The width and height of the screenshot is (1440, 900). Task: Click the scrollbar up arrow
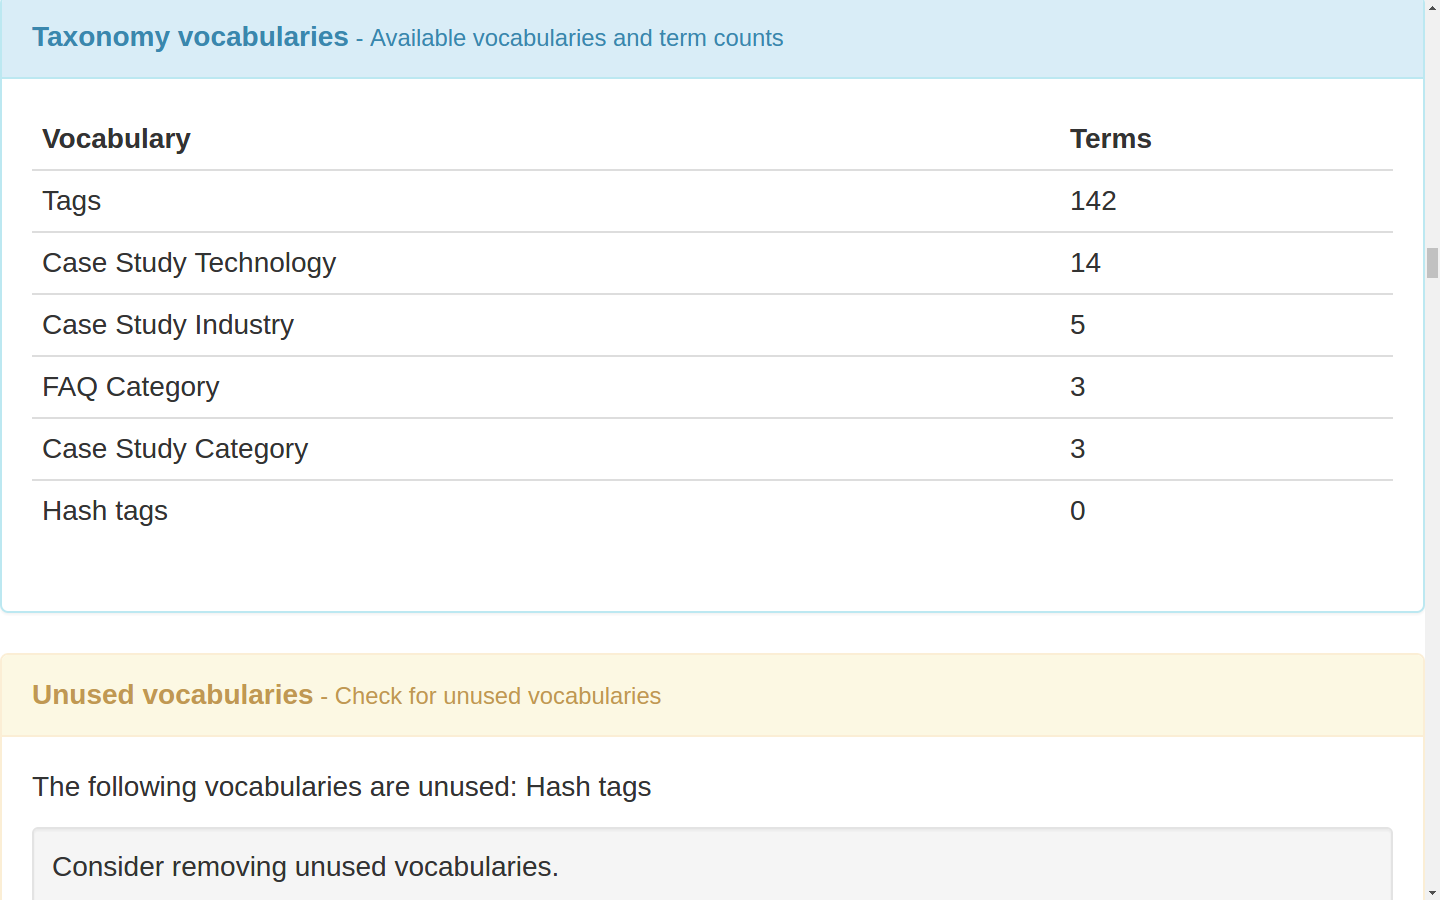click(1432, 7)
